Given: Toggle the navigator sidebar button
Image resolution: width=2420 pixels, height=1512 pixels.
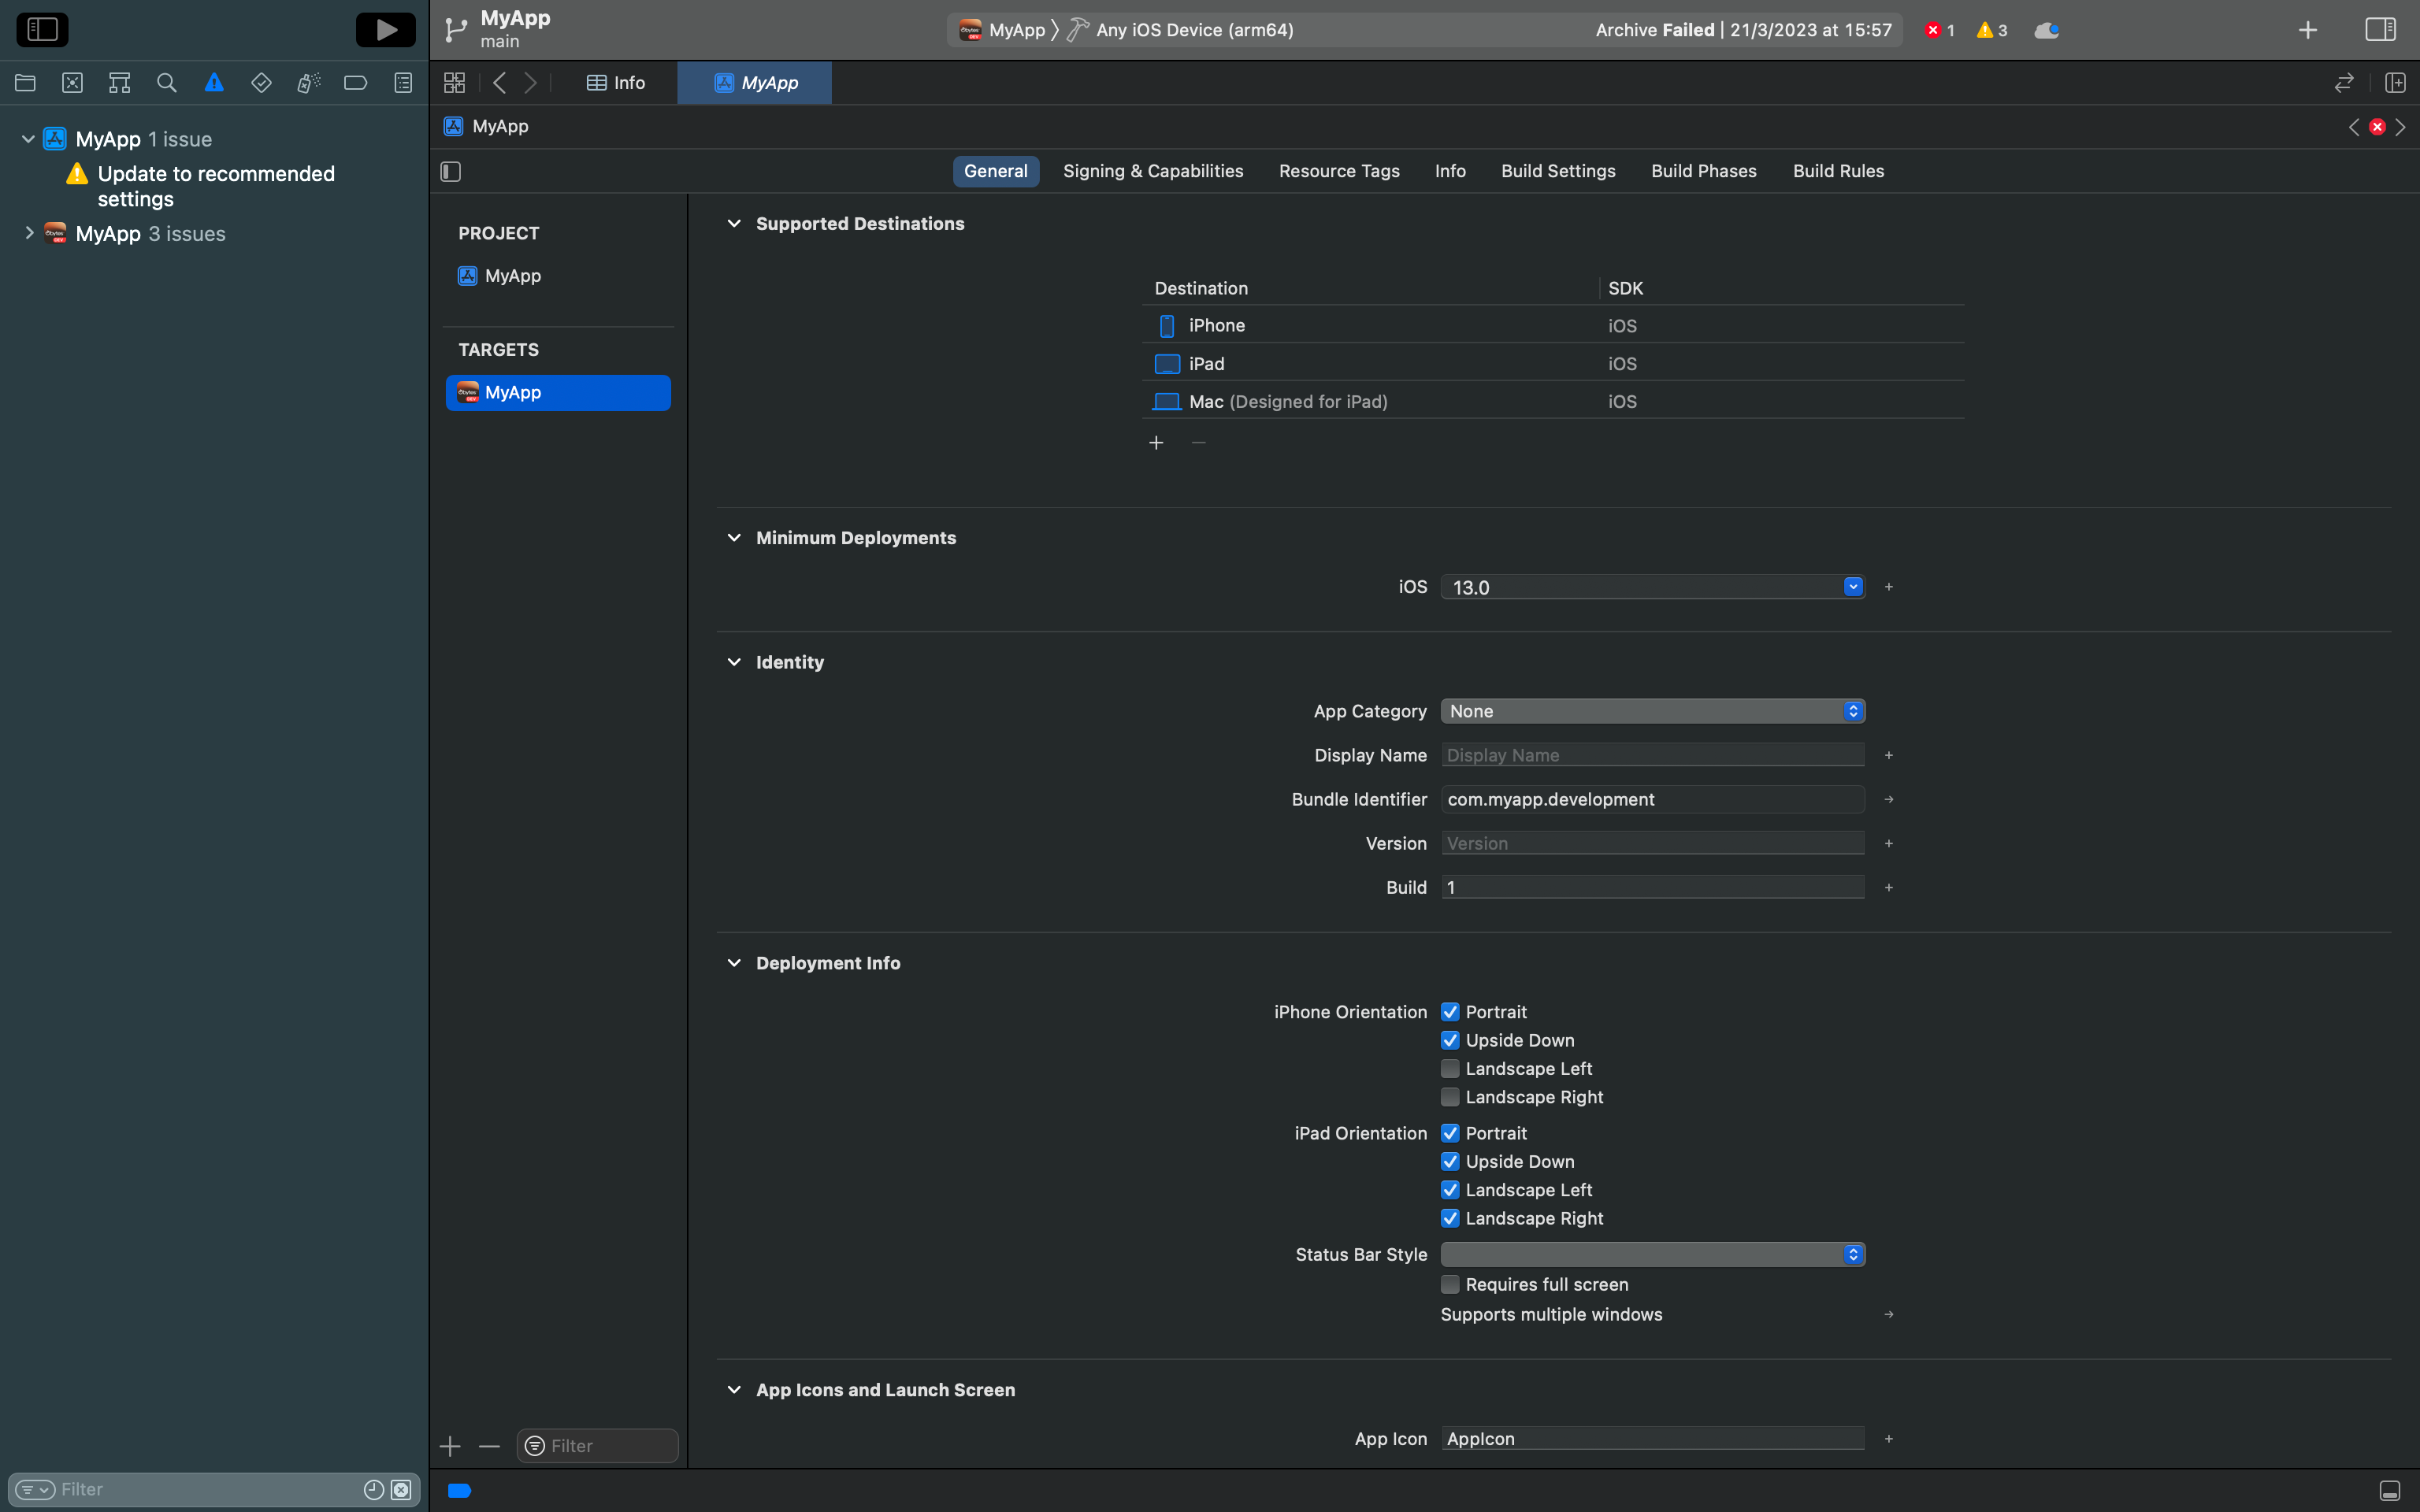Looking at the screenshot, I should coord(42,30).
